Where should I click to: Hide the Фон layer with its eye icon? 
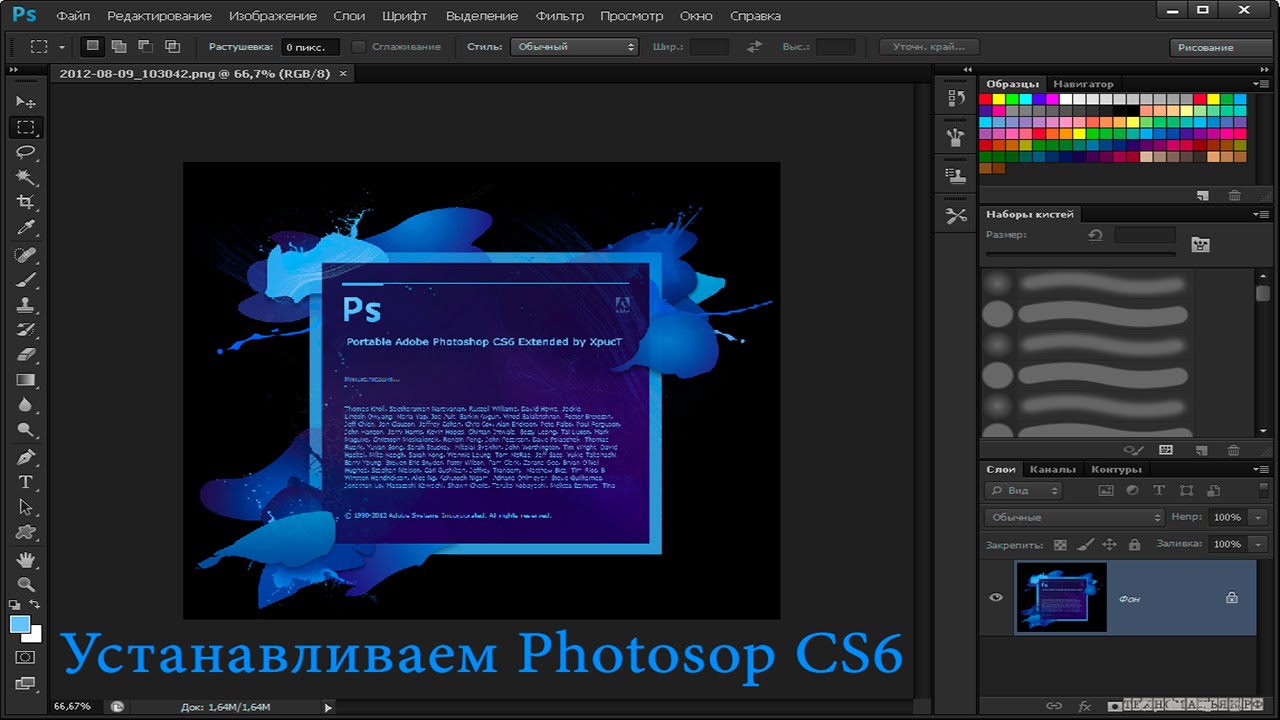point(996,598)
